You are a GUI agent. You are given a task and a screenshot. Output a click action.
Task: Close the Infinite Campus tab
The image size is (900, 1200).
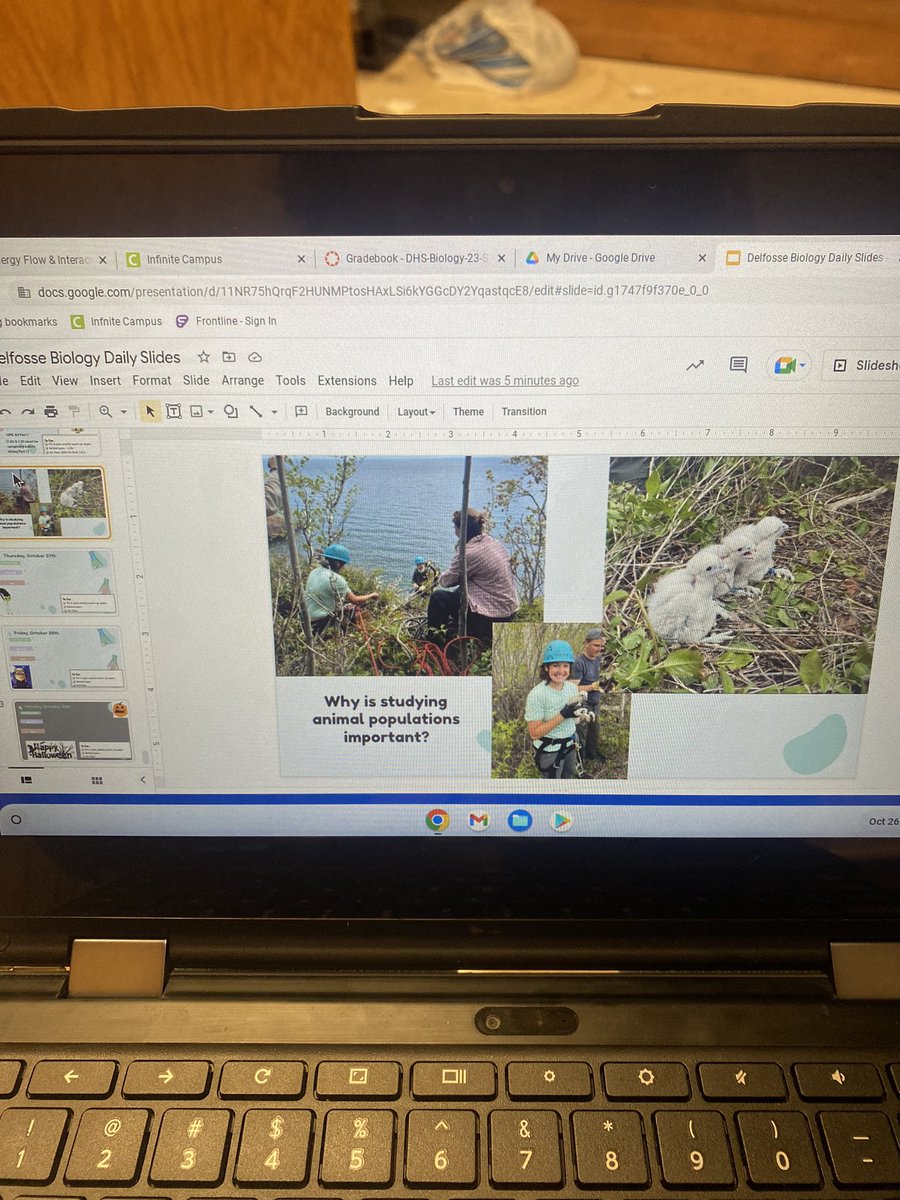301,259
